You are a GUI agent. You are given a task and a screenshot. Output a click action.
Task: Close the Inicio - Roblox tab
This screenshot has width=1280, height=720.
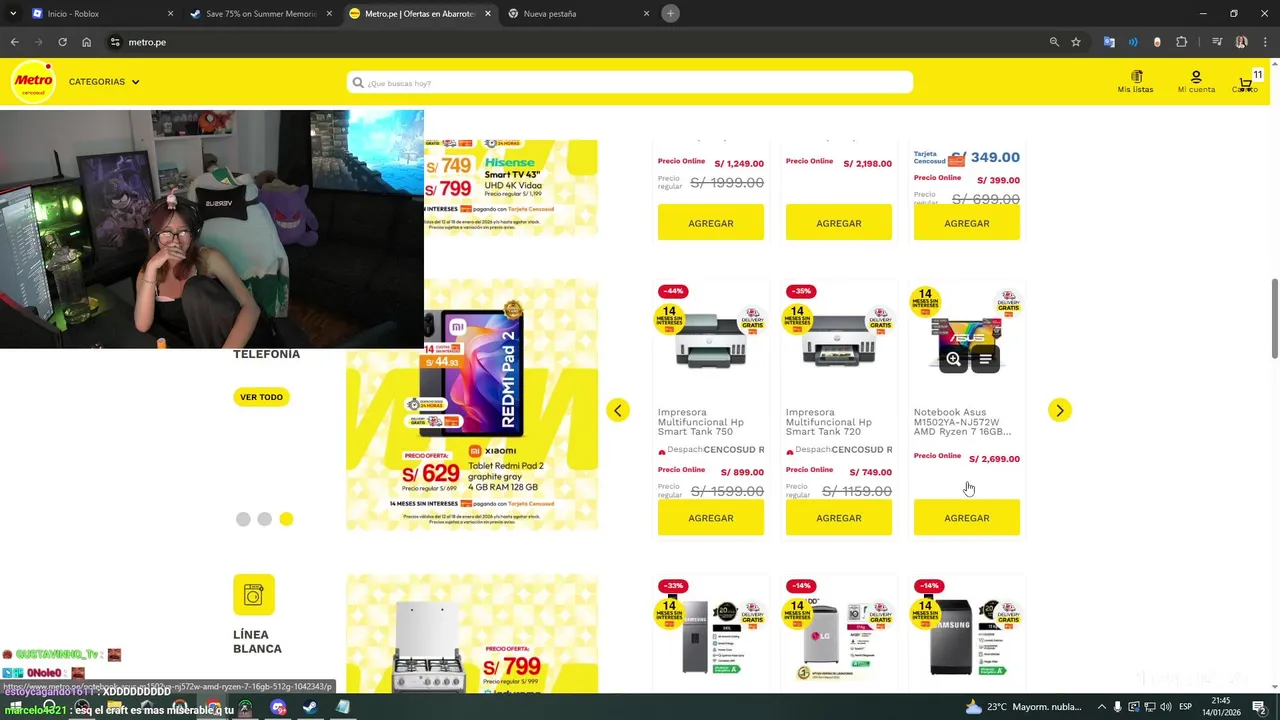click(170, 14)
